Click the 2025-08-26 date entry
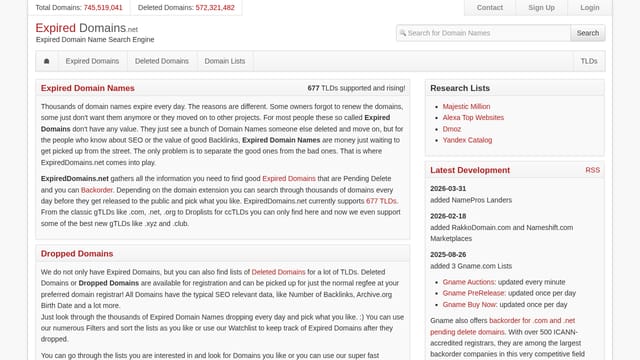 point(448,255)
